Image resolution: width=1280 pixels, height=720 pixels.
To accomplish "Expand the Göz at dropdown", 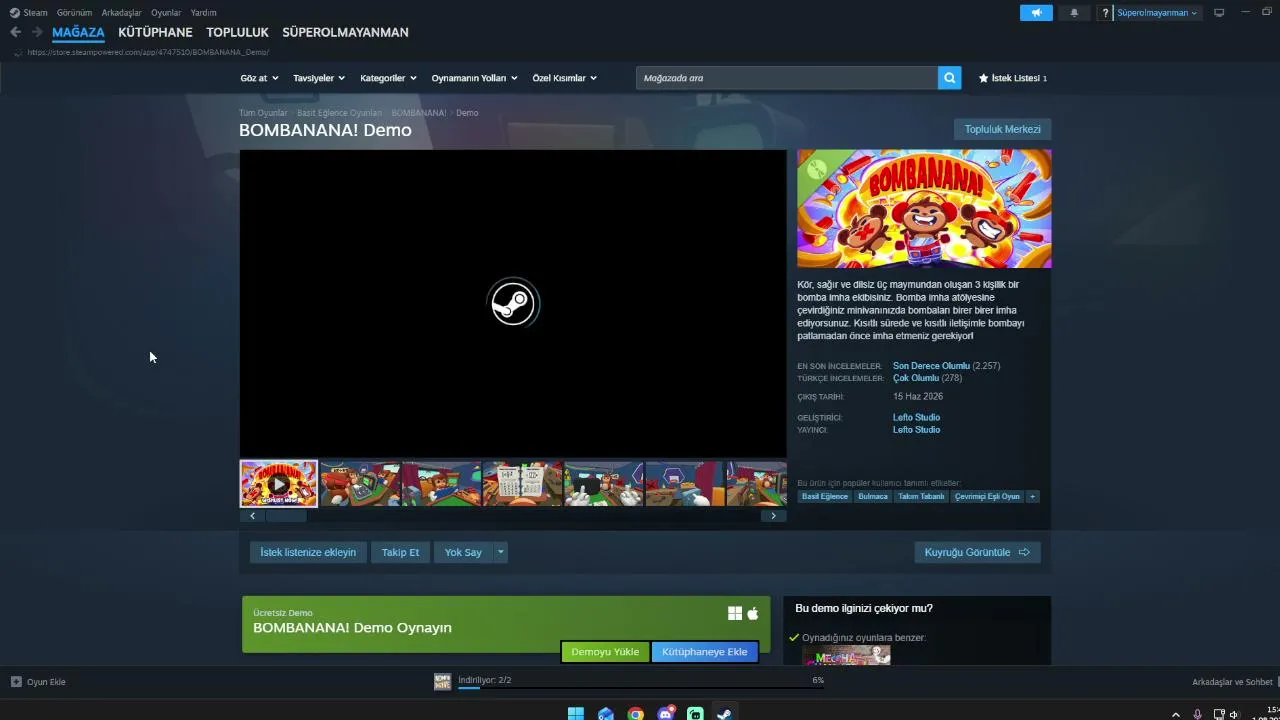I will 259,78.
